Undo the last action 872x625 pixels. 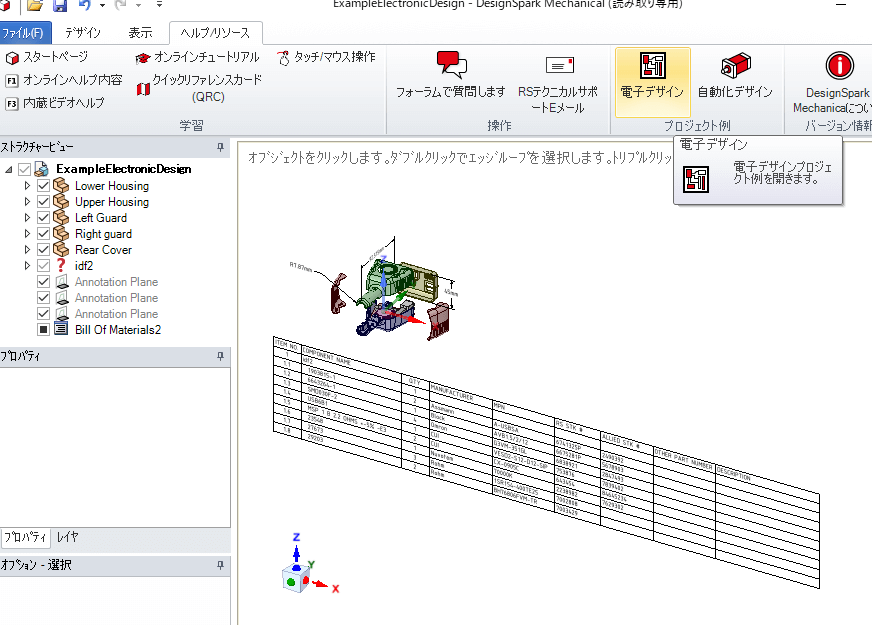(x=85, y=6)
